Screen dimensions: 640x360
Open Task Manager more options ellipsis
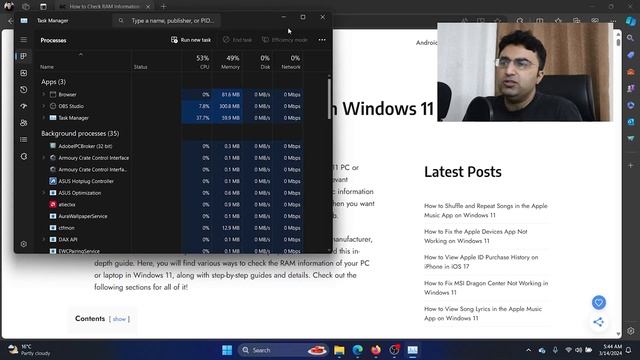point(322,40)
